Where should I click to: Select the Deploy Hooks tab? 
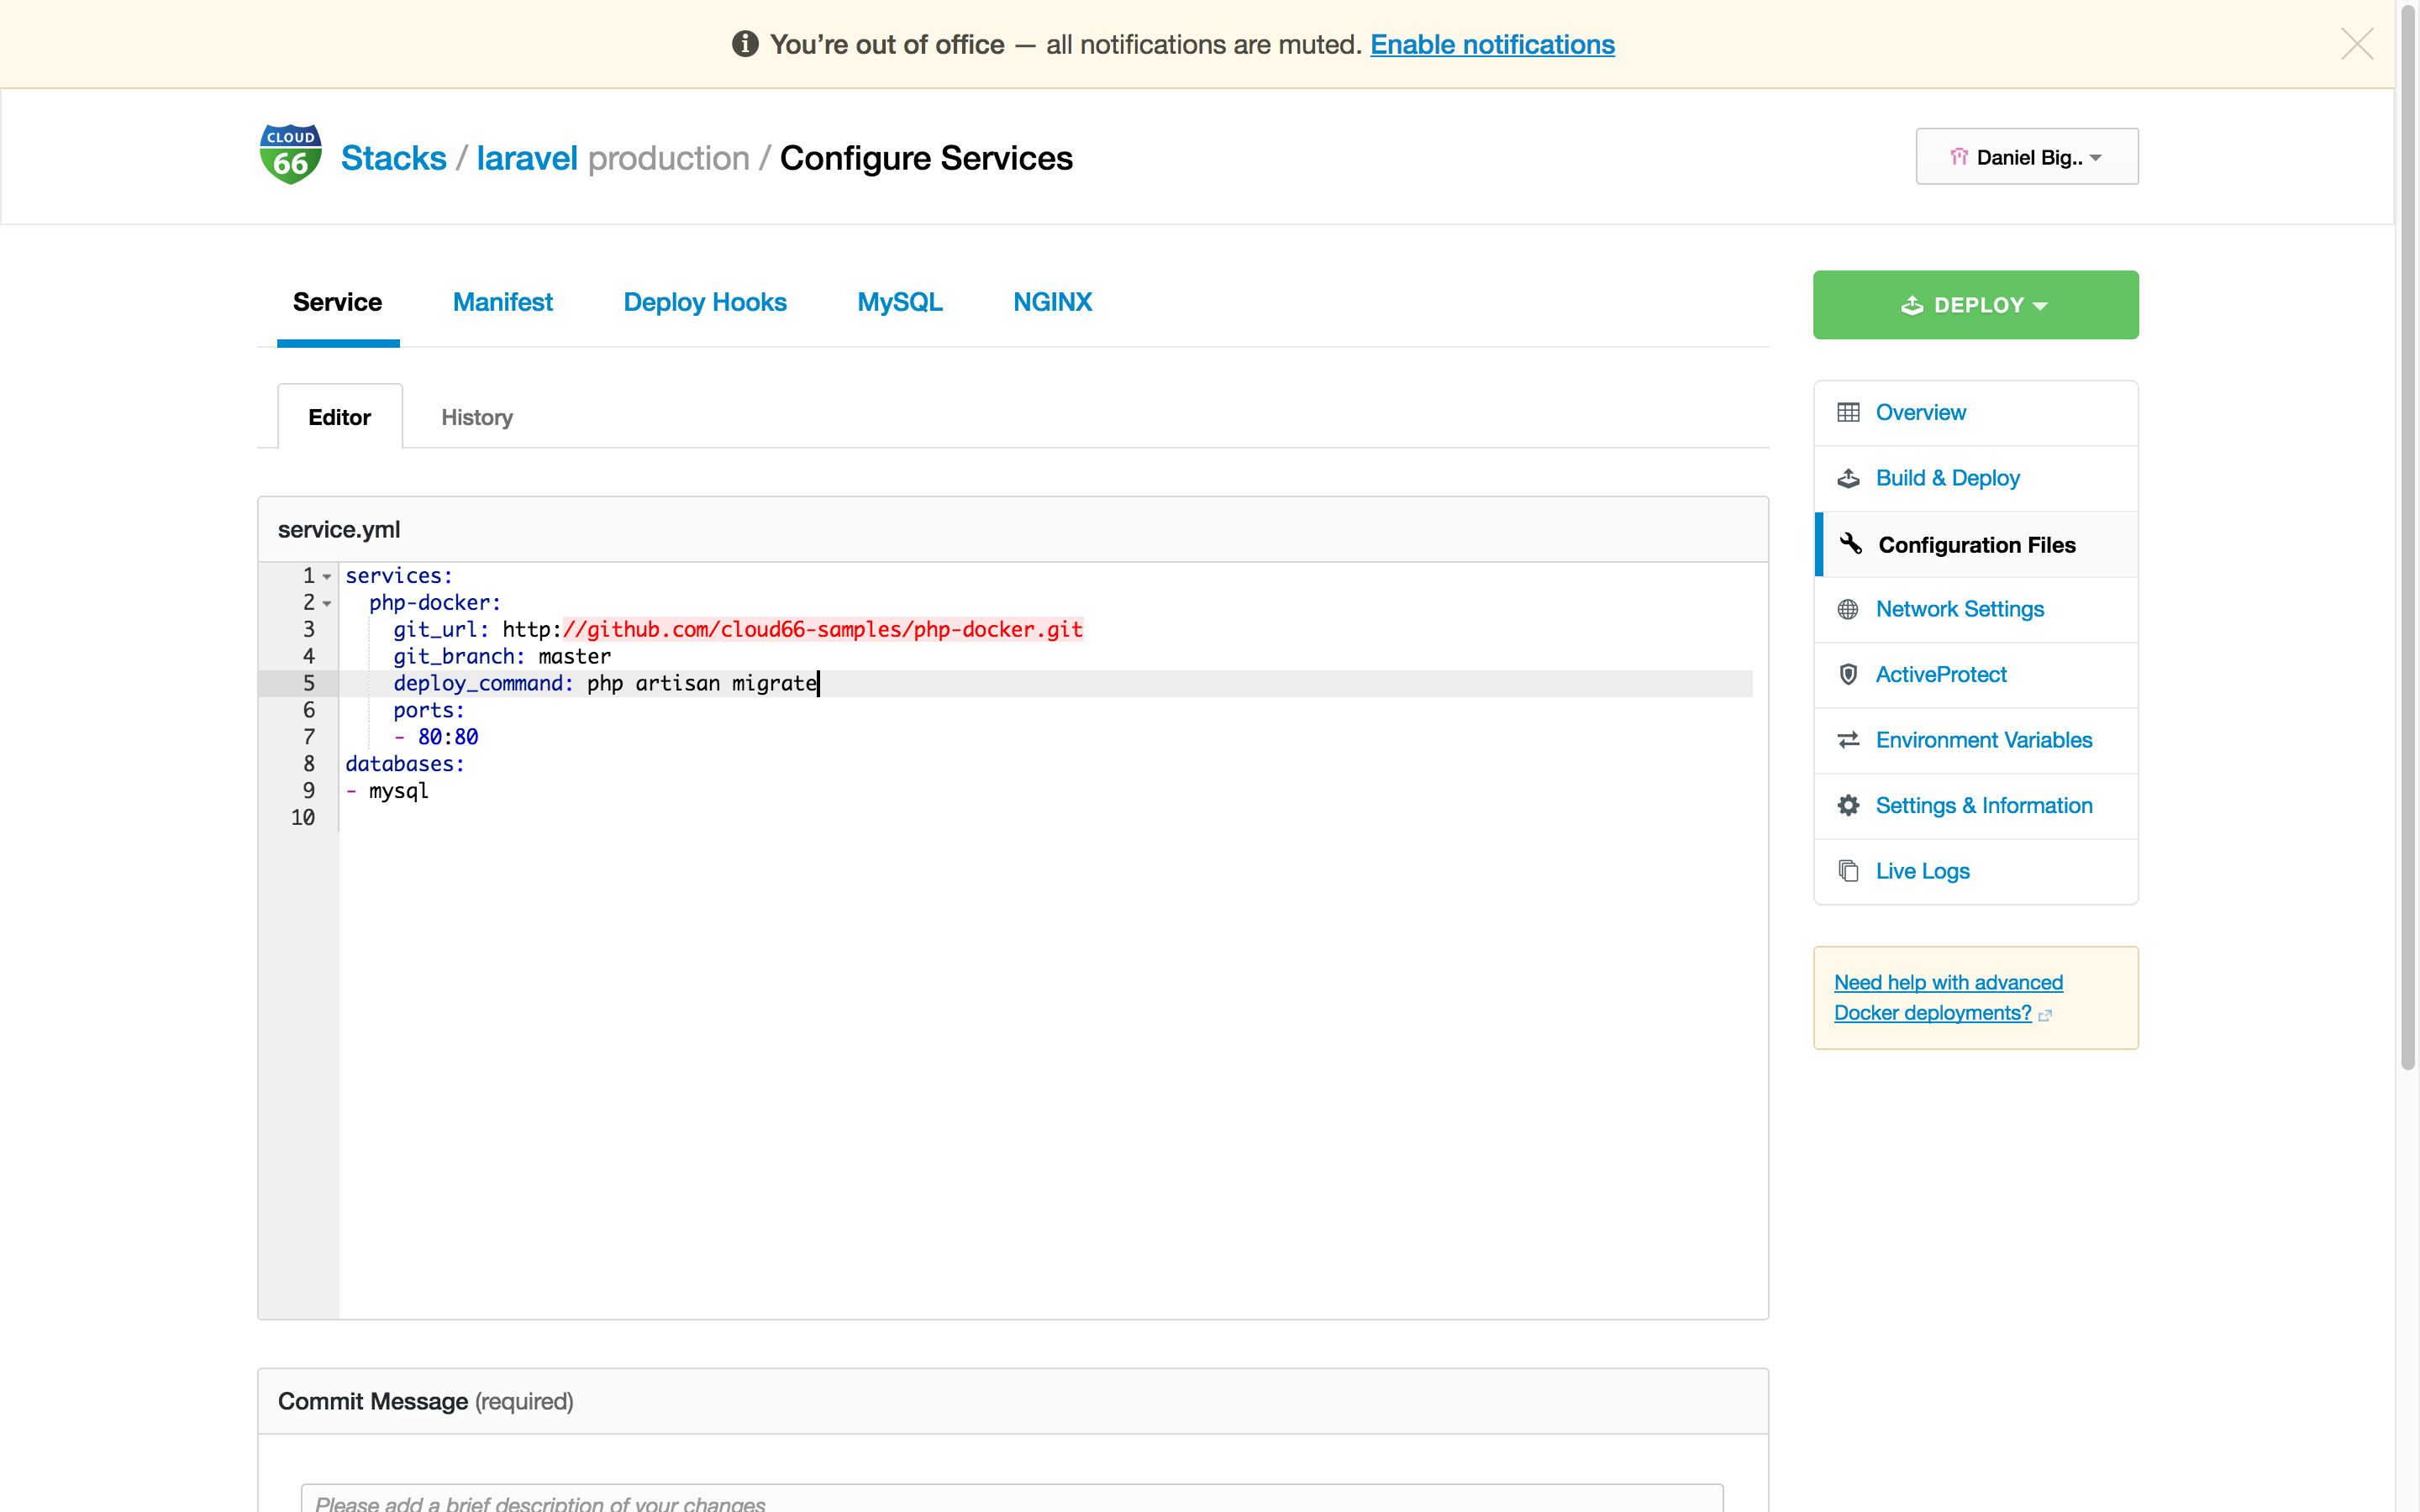(706, 303)
